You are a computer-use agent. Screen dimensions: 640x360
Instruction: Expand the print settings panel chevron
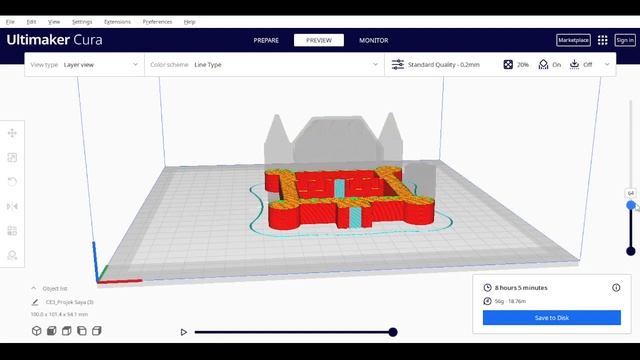(607, 64)
